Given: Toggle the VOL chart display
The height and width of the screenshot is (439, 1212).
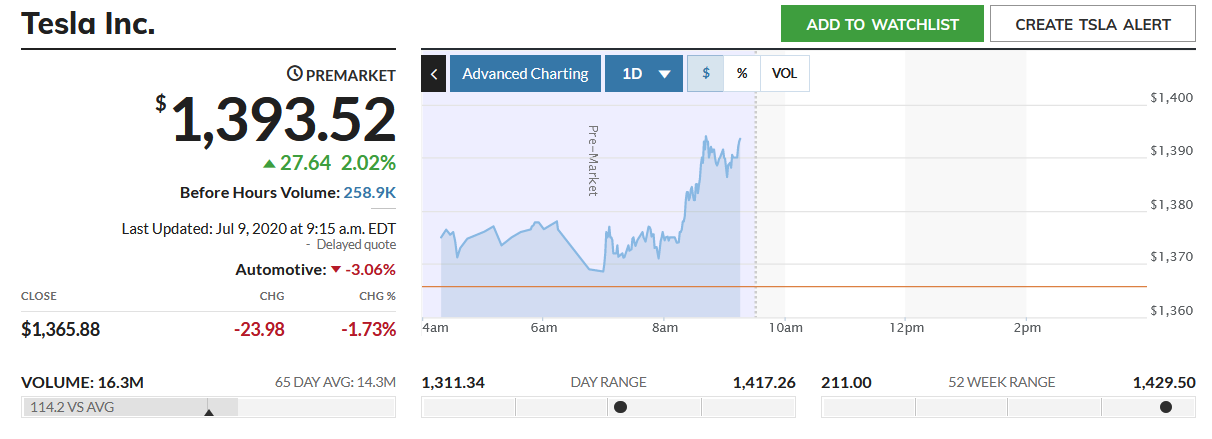Looking at the screenshot, I should pos(785,74).
